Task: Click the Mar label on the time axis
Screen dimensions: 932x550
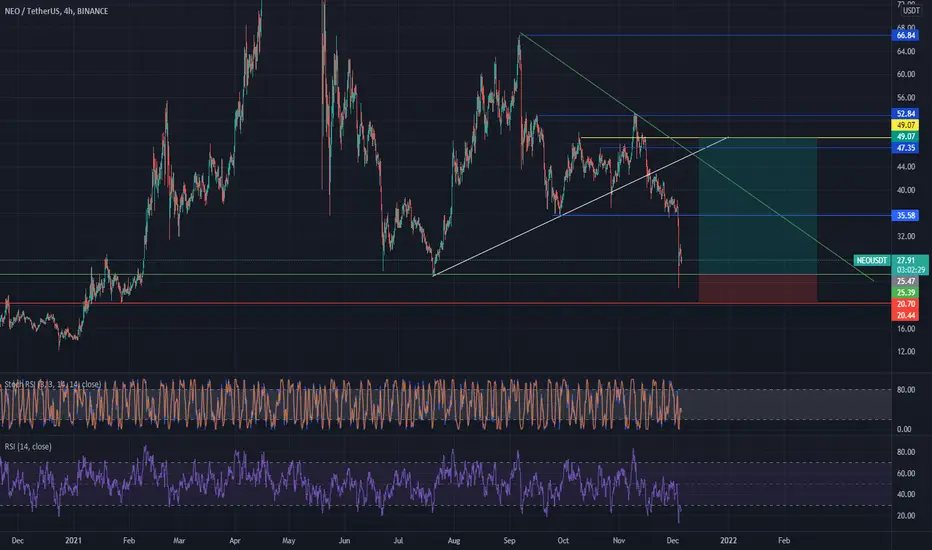Action: click(x=179, y=540)
